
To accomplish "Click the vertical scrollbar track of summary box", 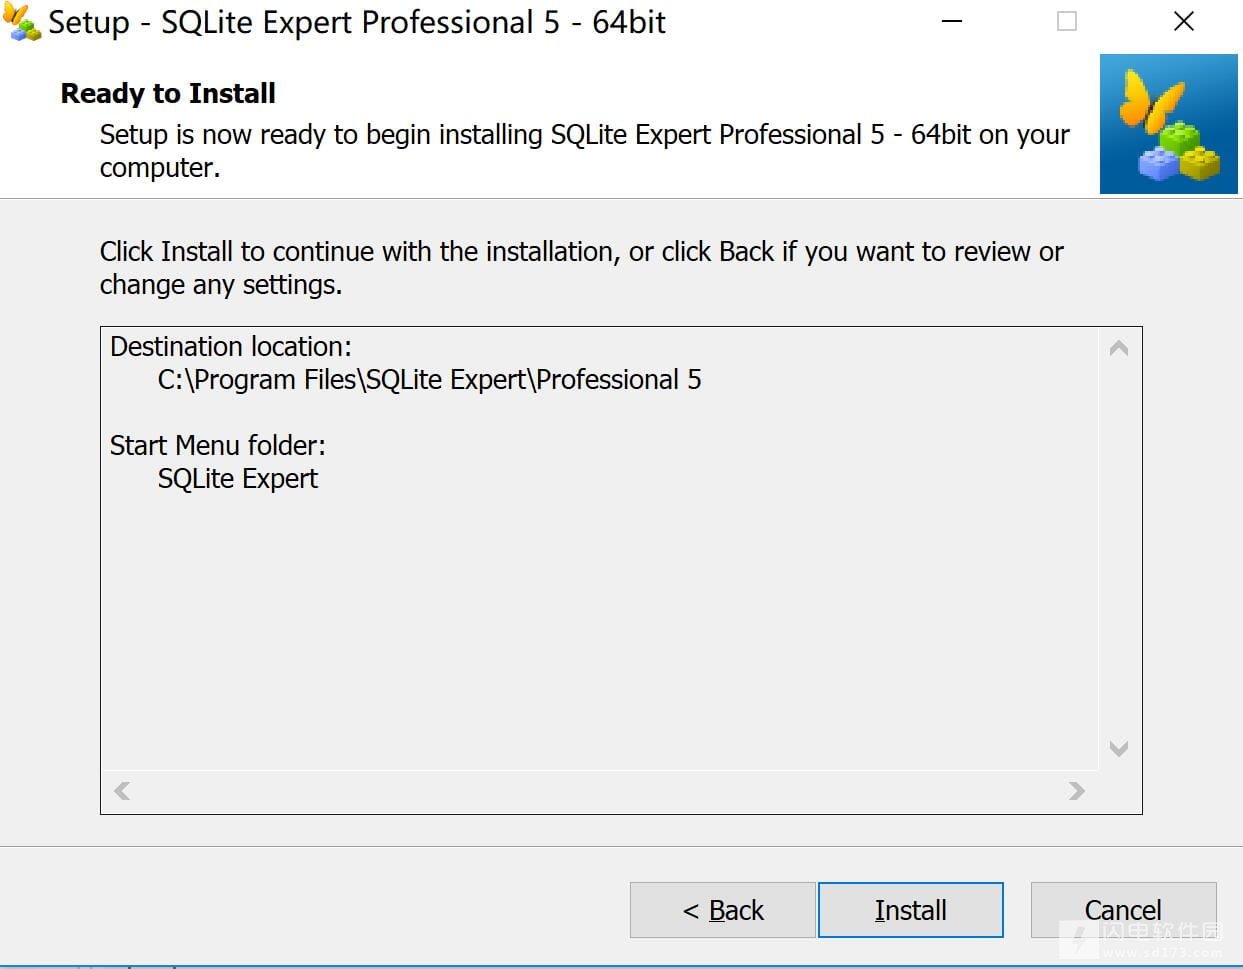I will pos(1119,548).
